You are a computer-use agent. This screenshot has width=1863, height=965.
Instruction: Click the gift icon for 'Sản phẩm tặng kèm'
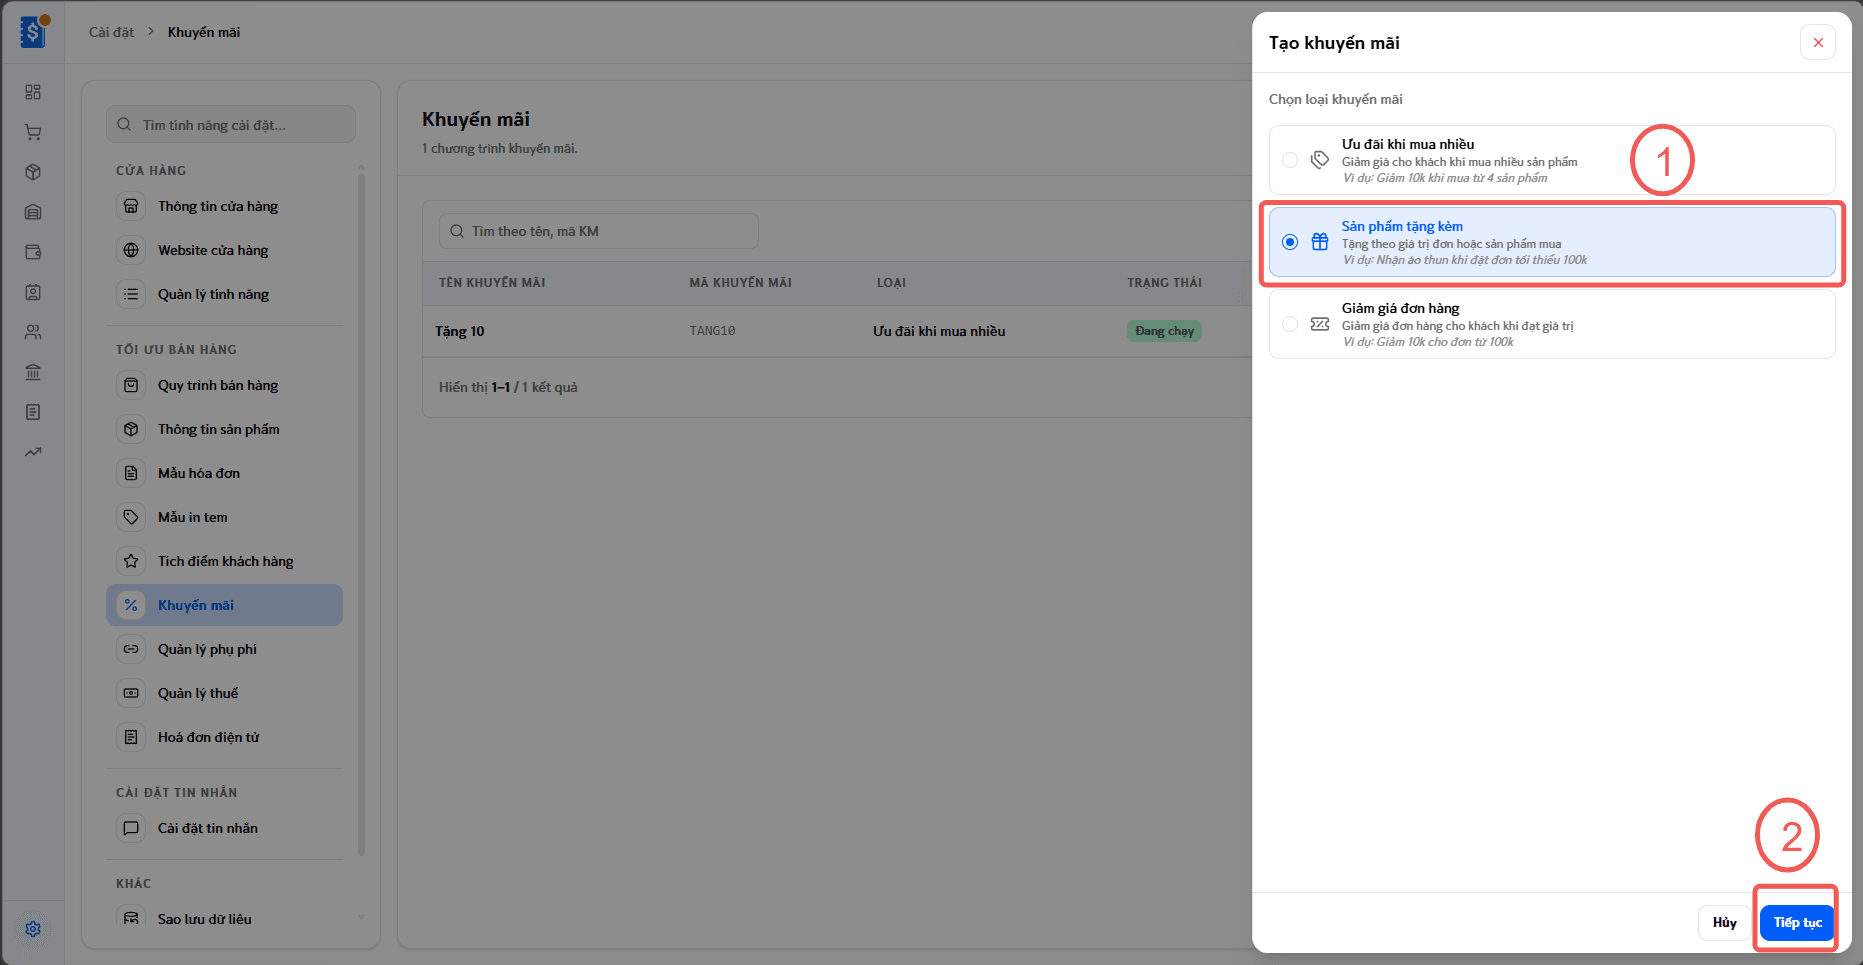click(1320, 242)
